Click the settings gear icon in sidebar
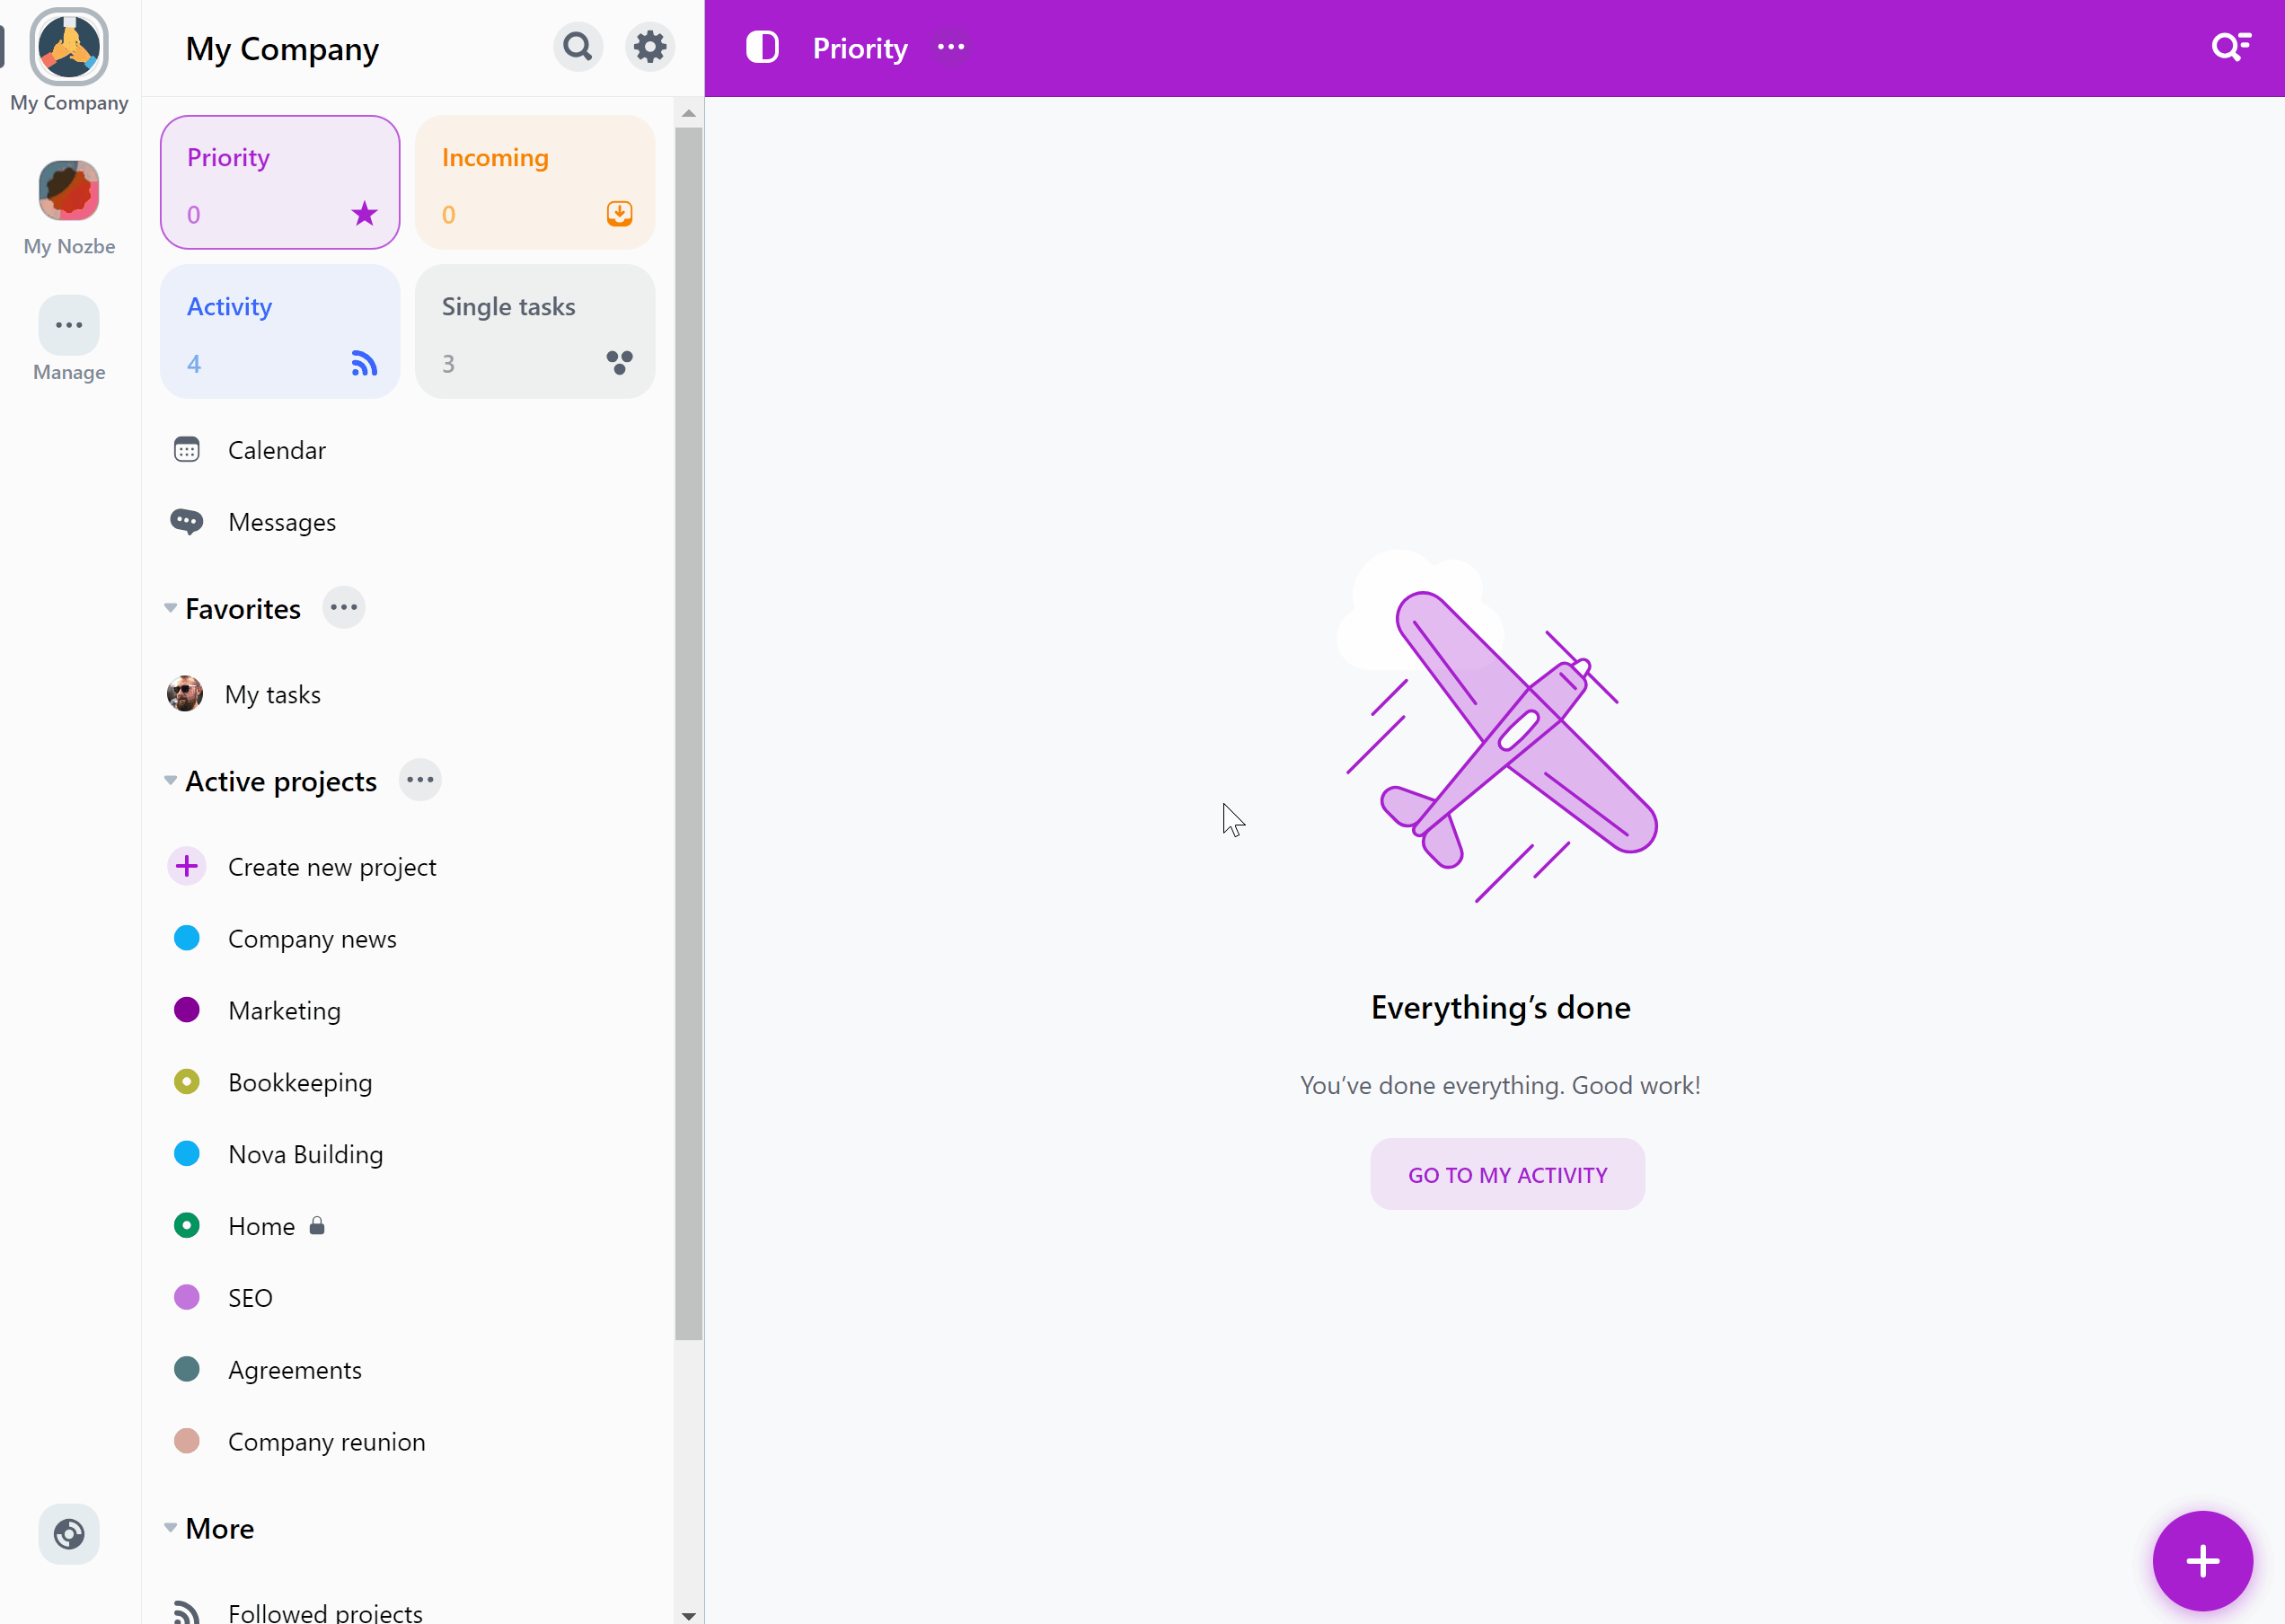 tap(648, 46)
